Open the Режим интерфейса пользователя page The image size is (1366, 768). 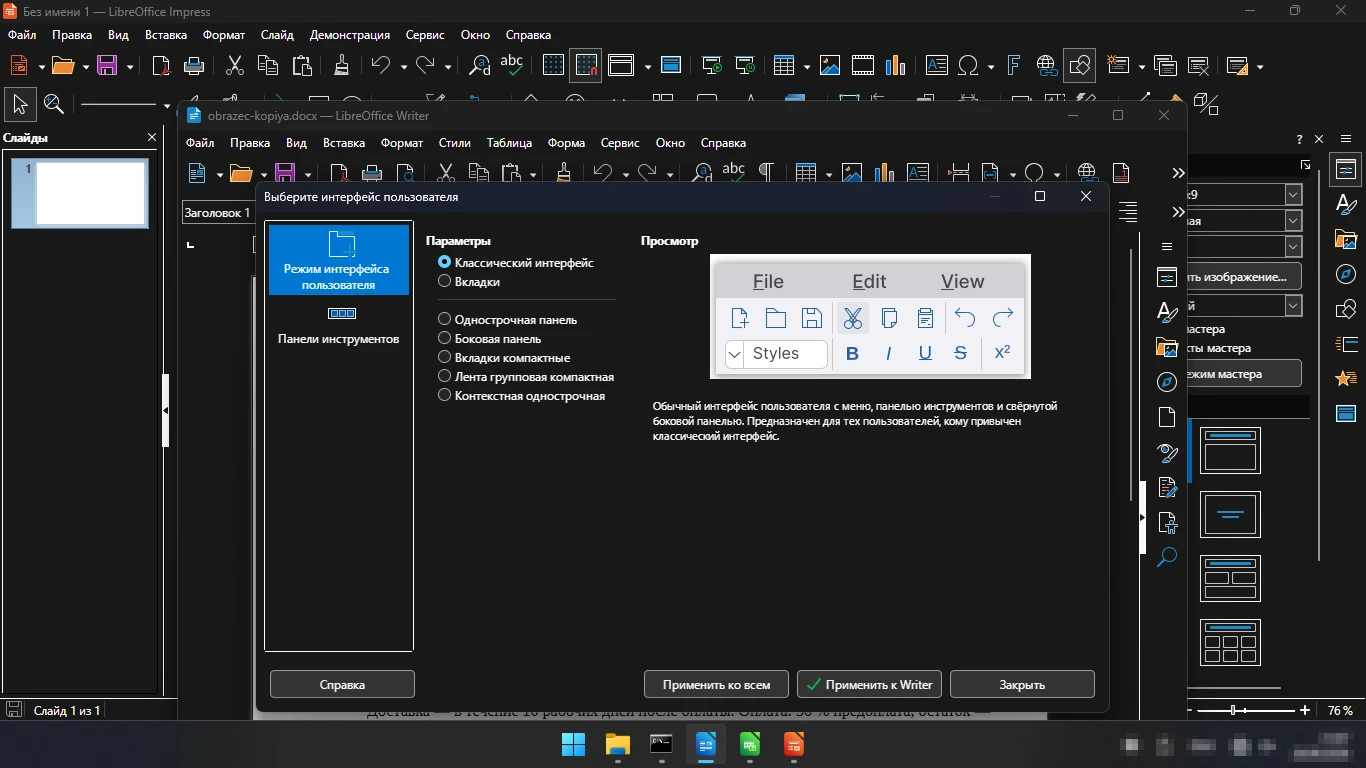[x=339, y=259]
